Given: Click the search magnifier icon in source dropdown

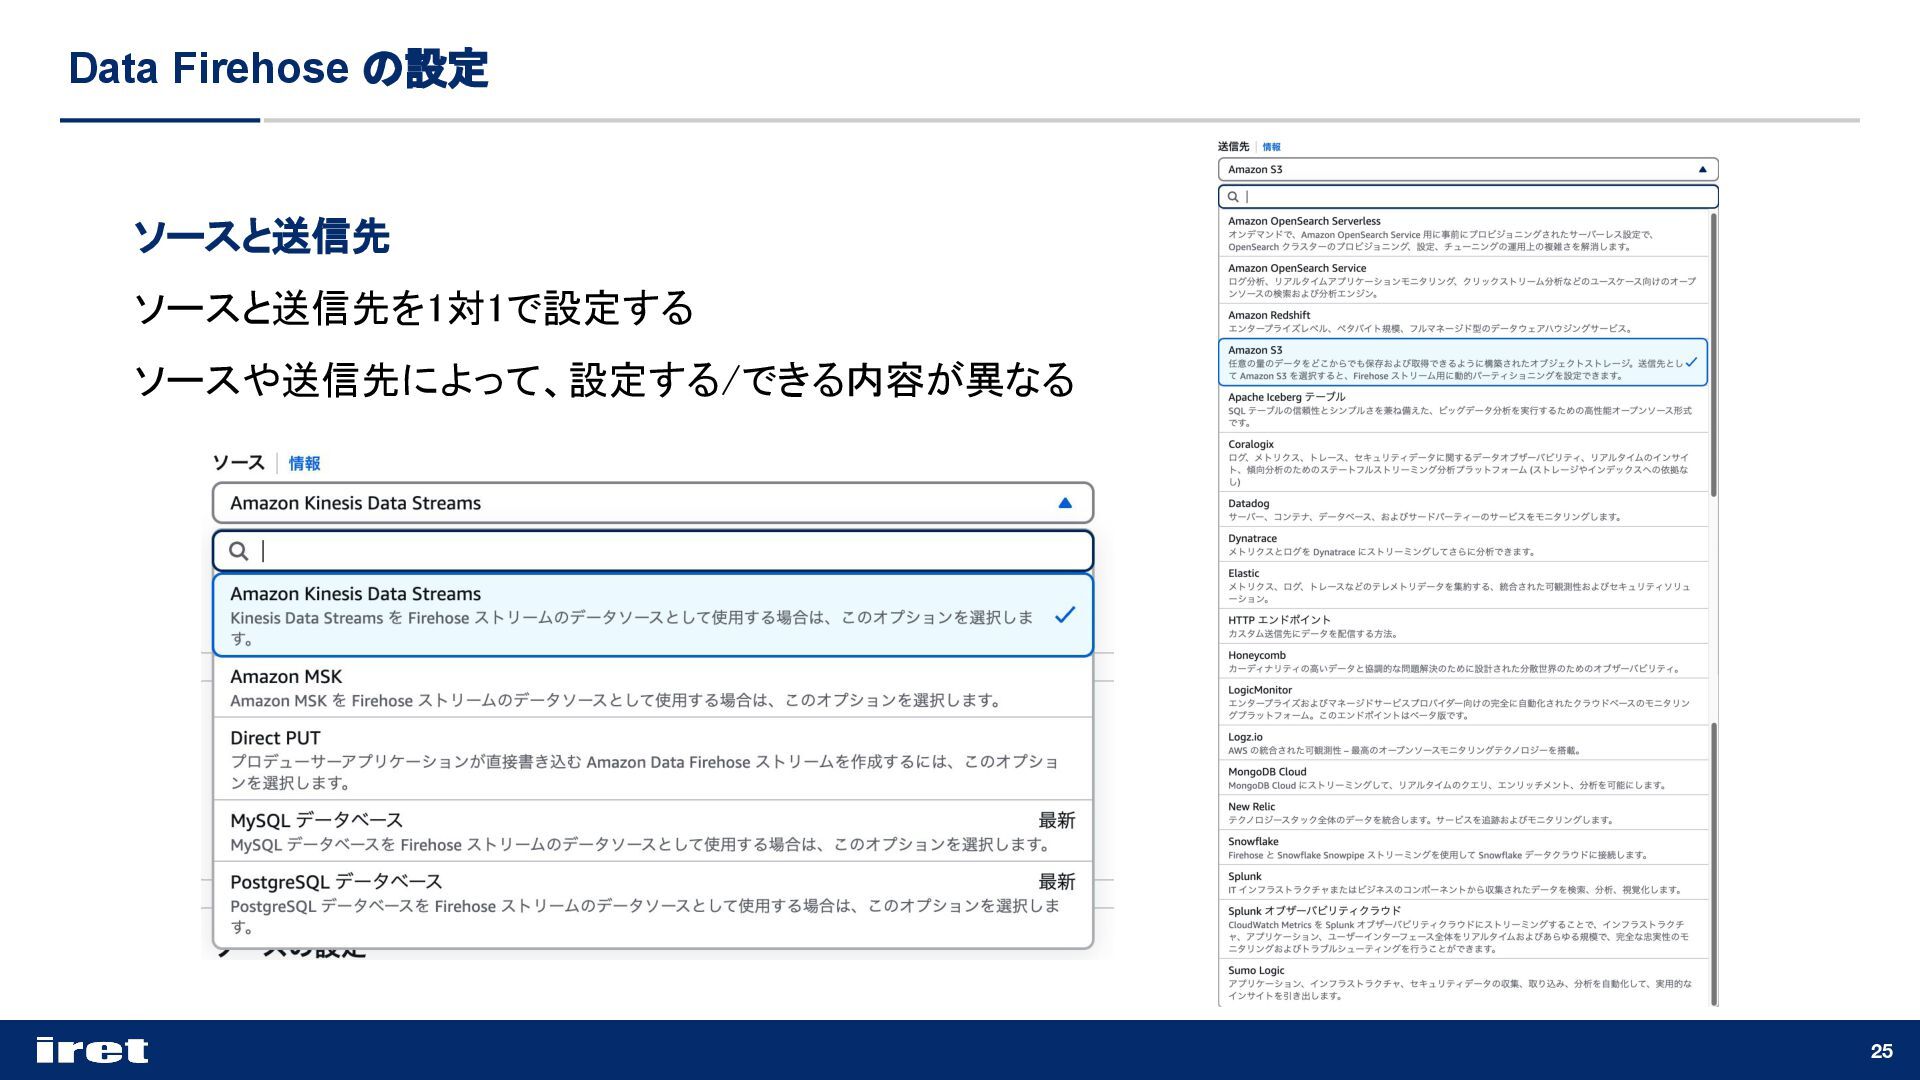Looking at the screenshot, I should 238,551.
